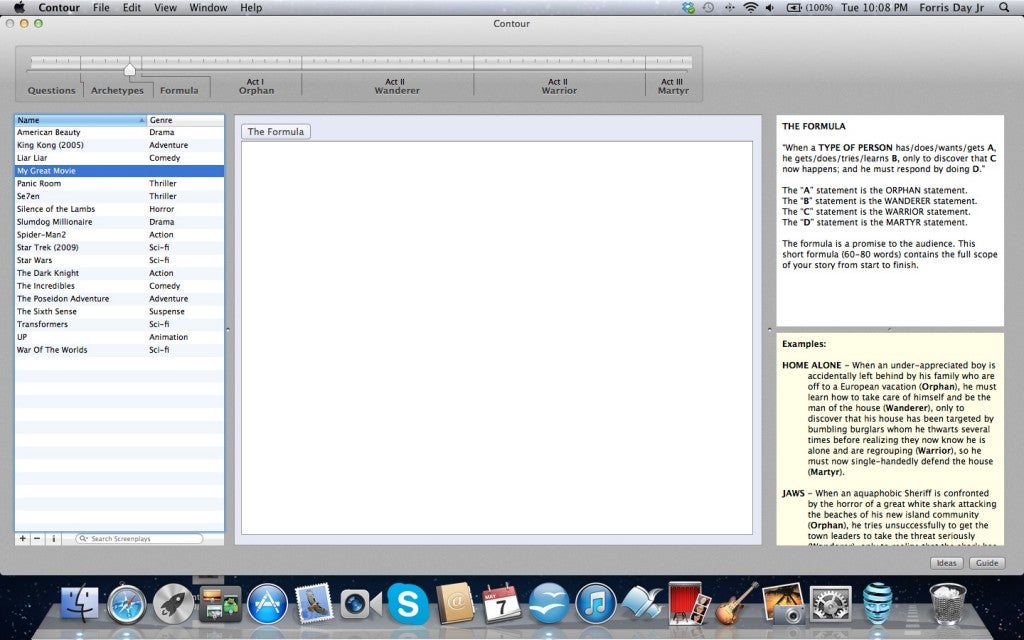Open the Edit menu

pos(132,8)
